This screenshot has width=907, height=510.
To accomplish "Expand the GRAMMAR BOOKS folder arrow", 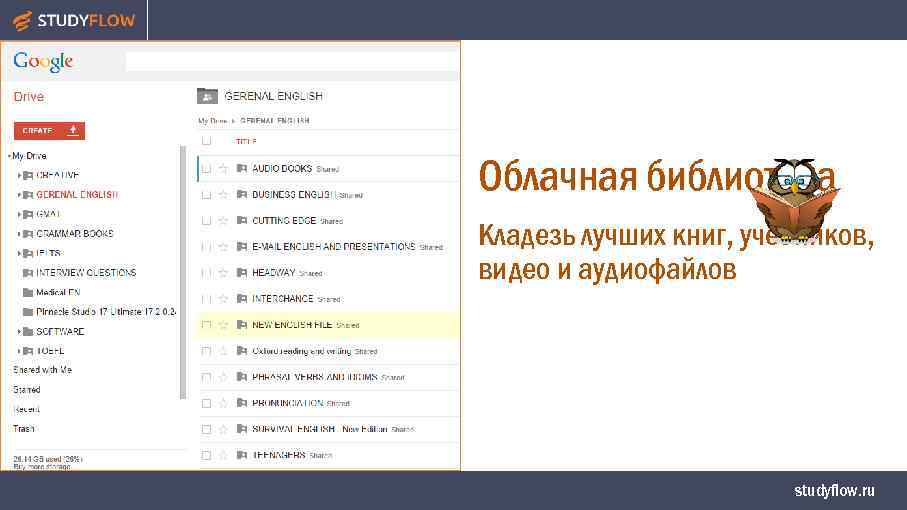I will (19, 234).
